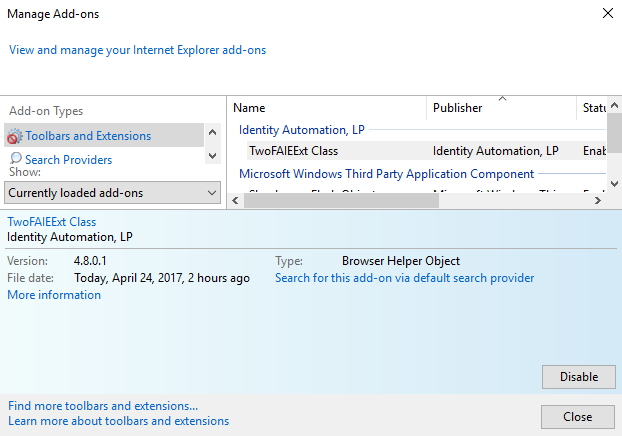Click the horizontal scrollbar thumb
This screenshot has width=622, height=436.
[341, 201]
